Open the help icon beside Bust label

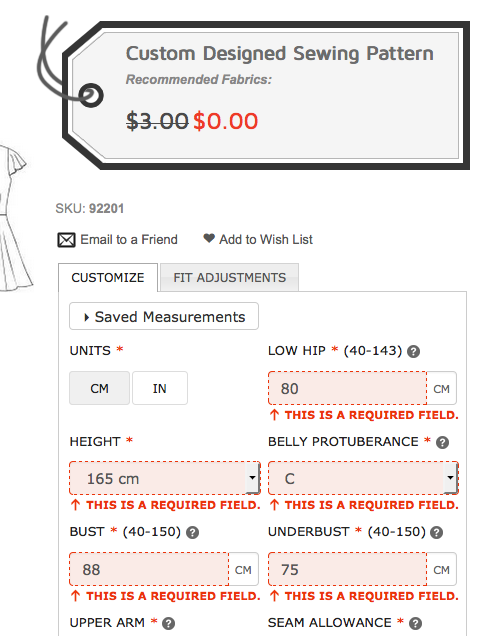[192, 532]
